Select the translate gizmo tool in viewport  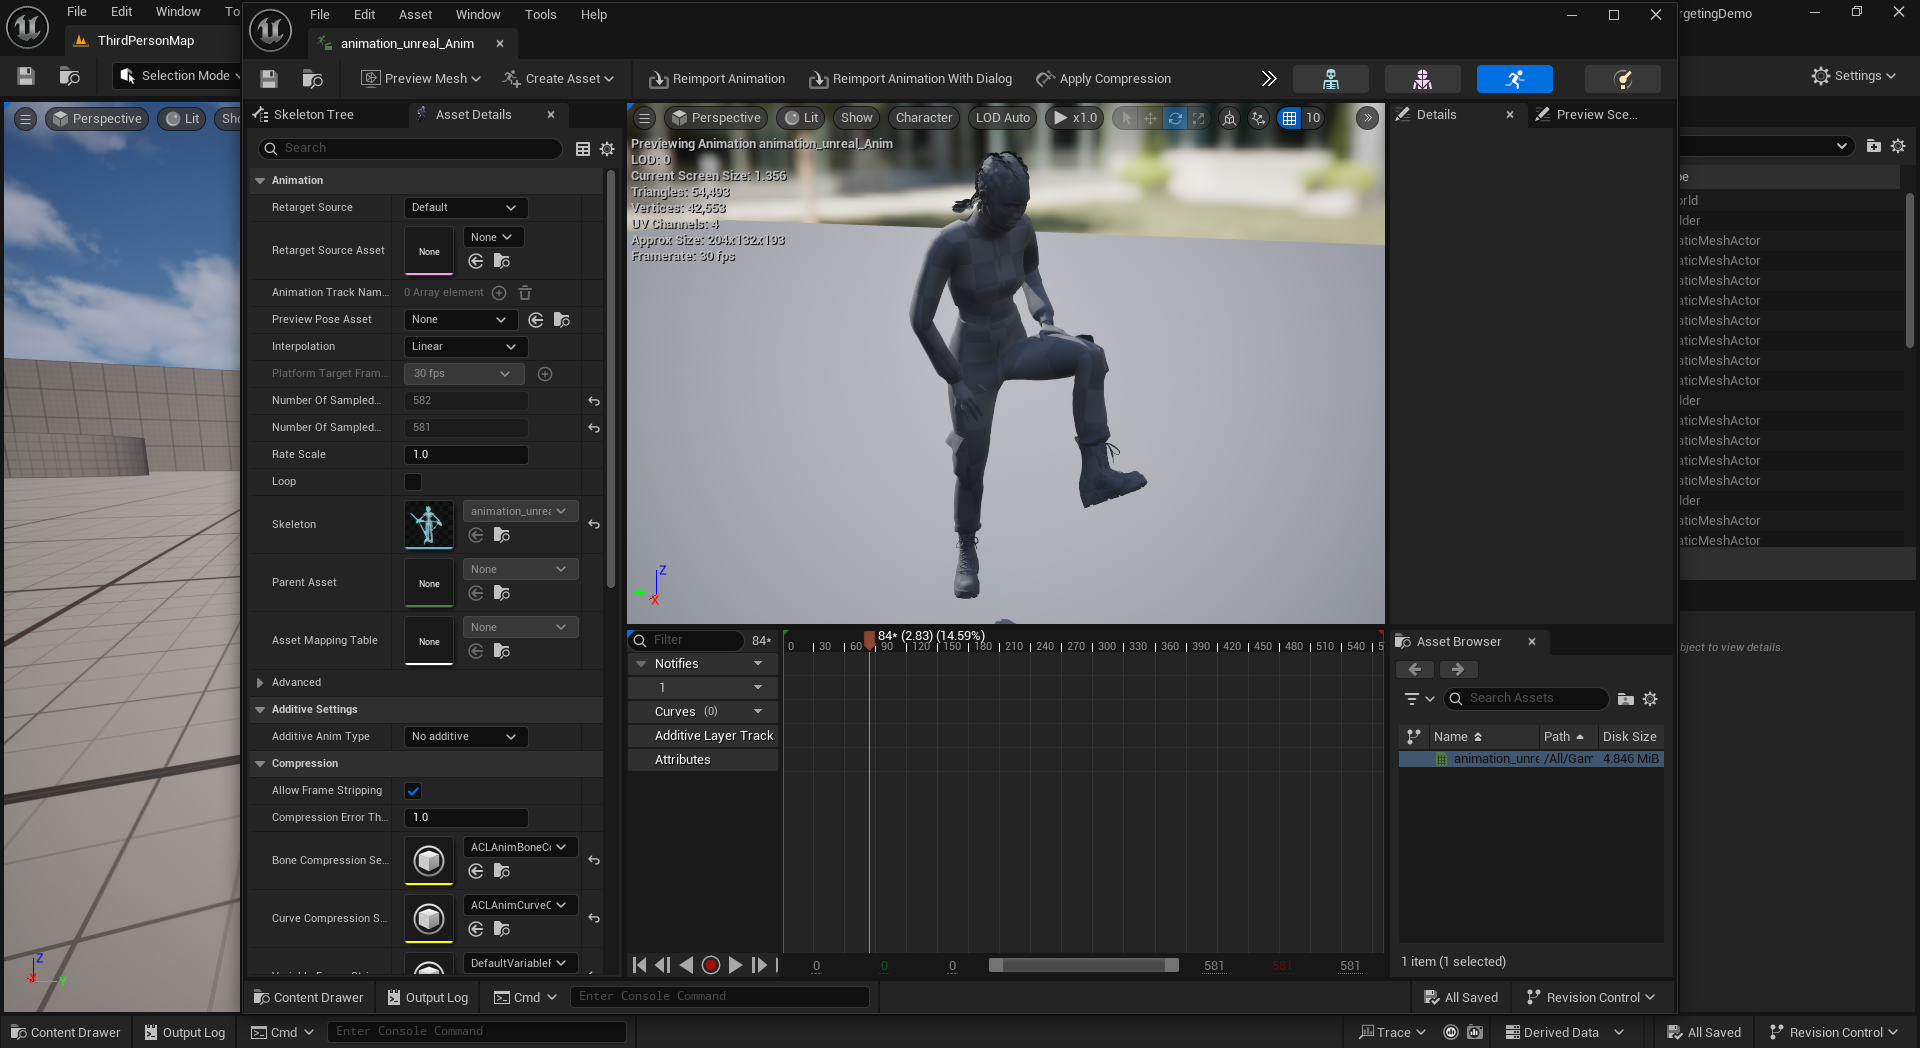pyautogui.click(x=1151, y=118)
